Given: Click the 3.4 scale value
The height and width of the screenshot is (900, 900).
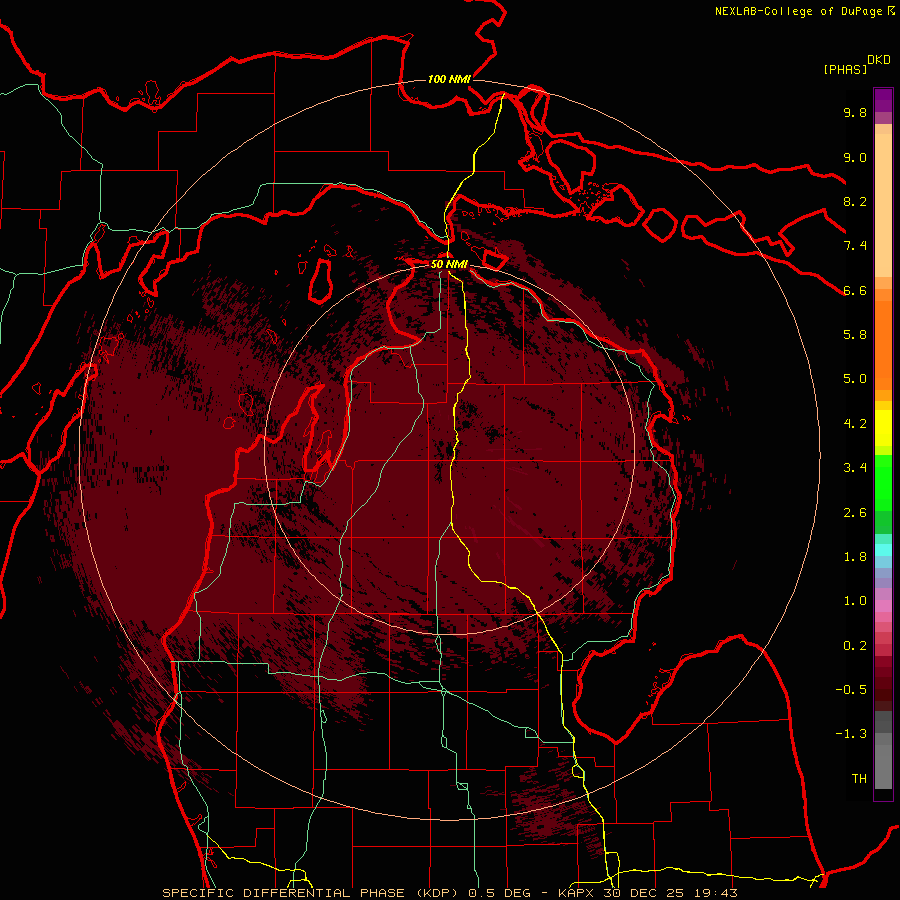Looking at the screenshot, I should [x=855, y=468].
